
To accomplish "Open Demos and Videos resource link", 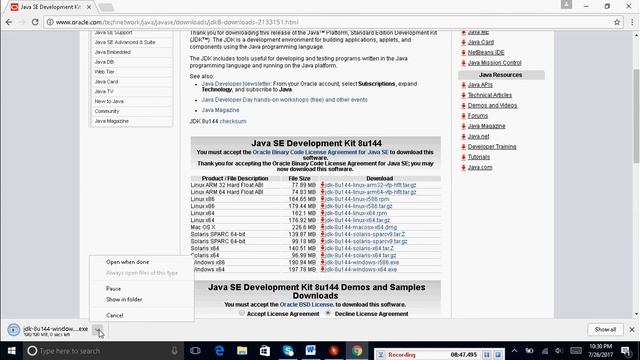I will pyautogui.click(x=492, y=105).
